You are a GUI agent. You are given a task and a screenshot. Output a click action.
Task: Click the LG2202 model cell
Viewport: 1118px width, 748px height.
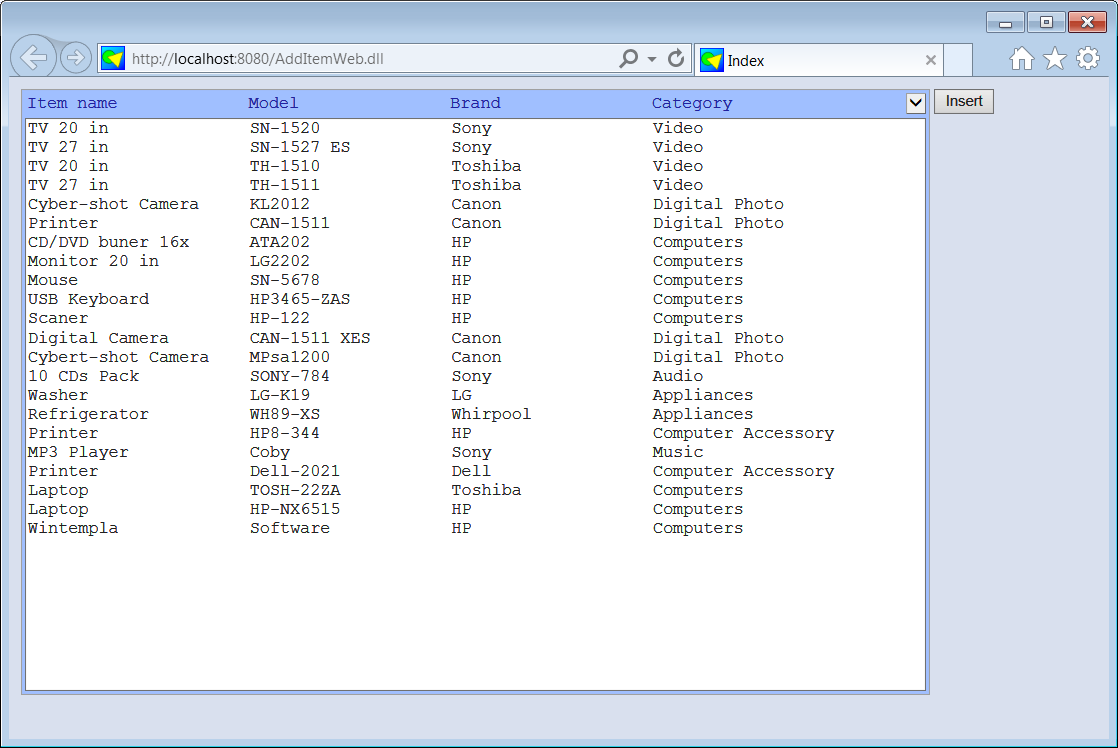[280, 262]
